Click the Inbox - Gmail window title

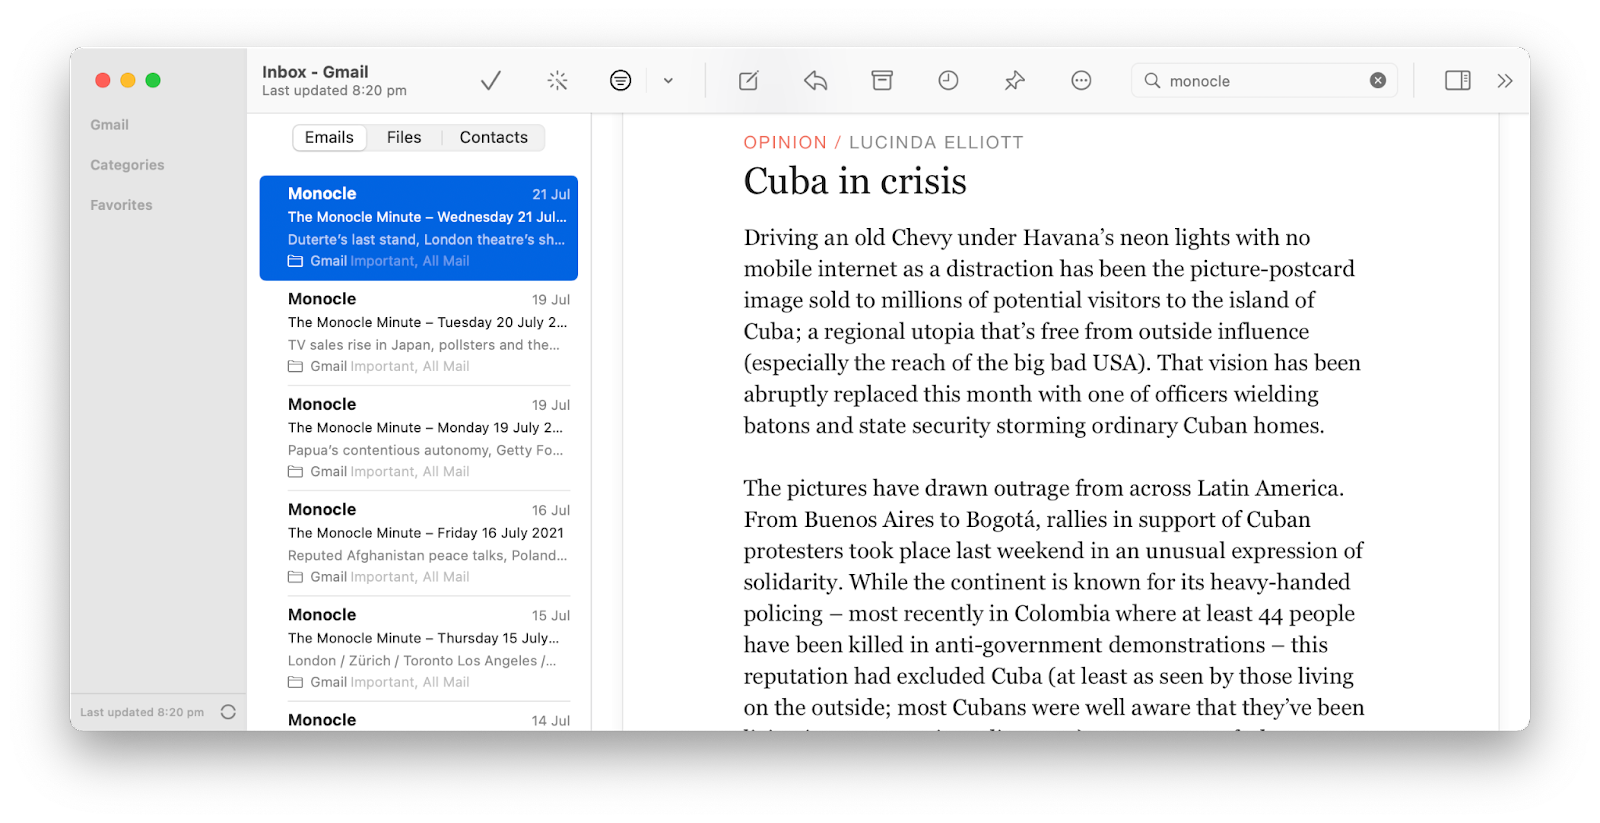(x=315, y=72)
